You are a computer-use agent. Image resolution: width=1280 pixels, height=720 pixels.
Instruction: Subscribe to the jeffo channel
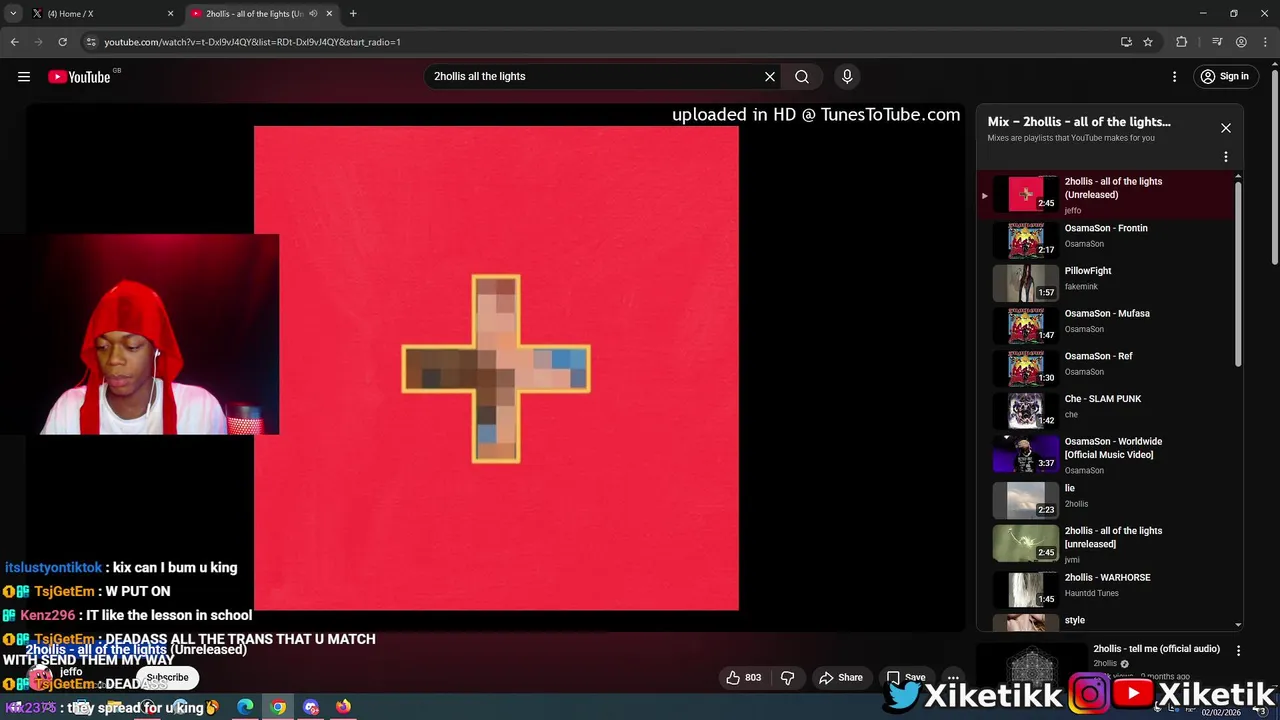167,677
